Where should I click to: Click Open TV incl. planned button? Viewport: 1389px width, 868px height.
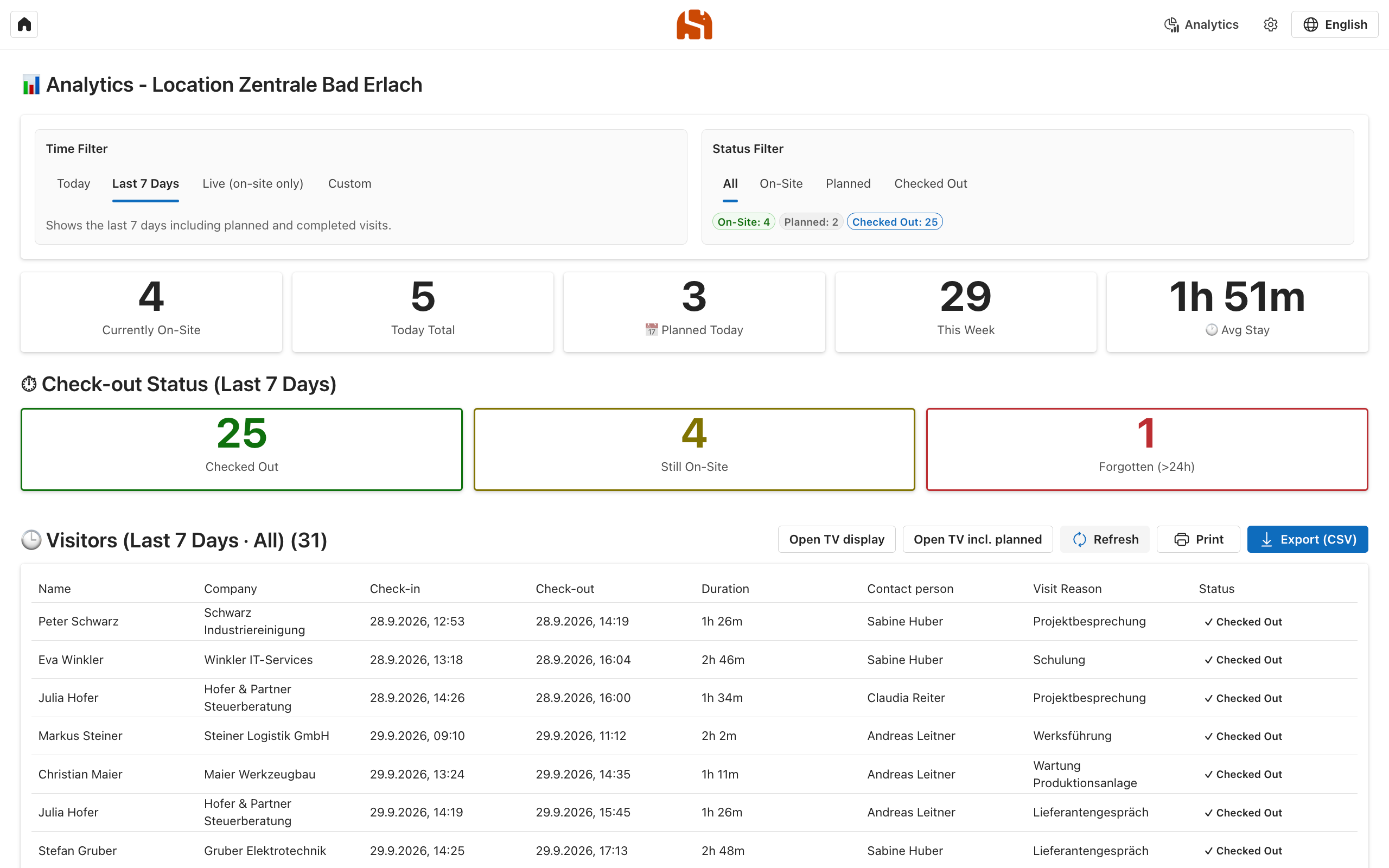(x=978, y=540)
